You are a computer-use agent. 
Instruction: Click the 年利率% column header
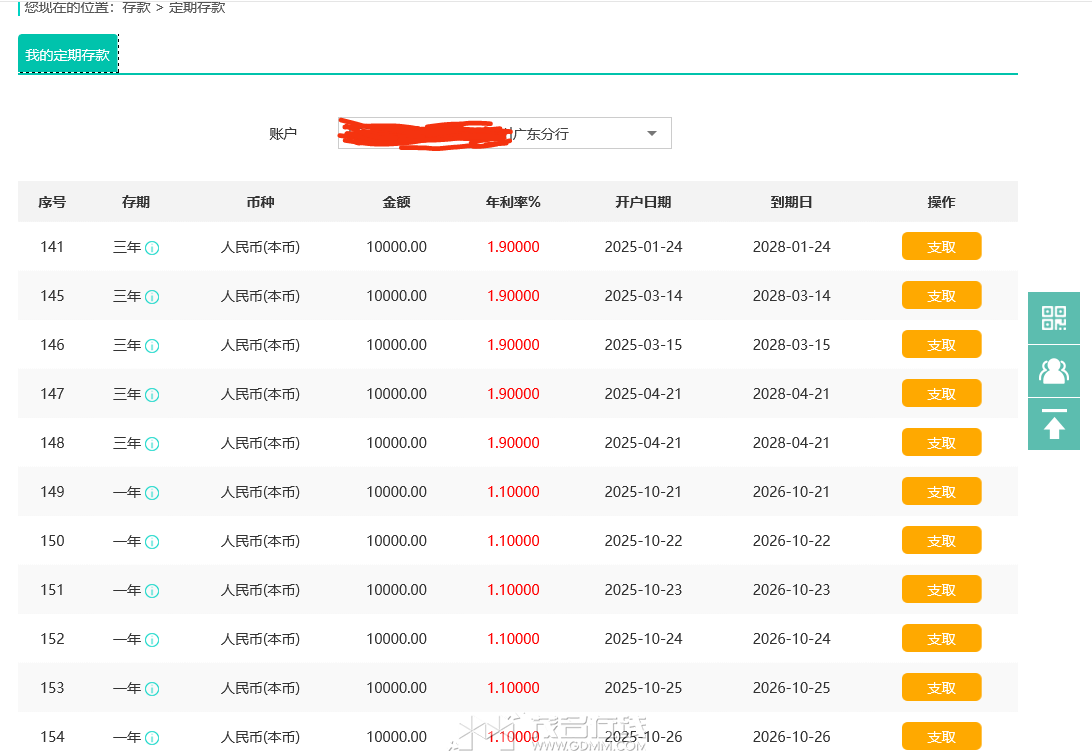(513, 202)
